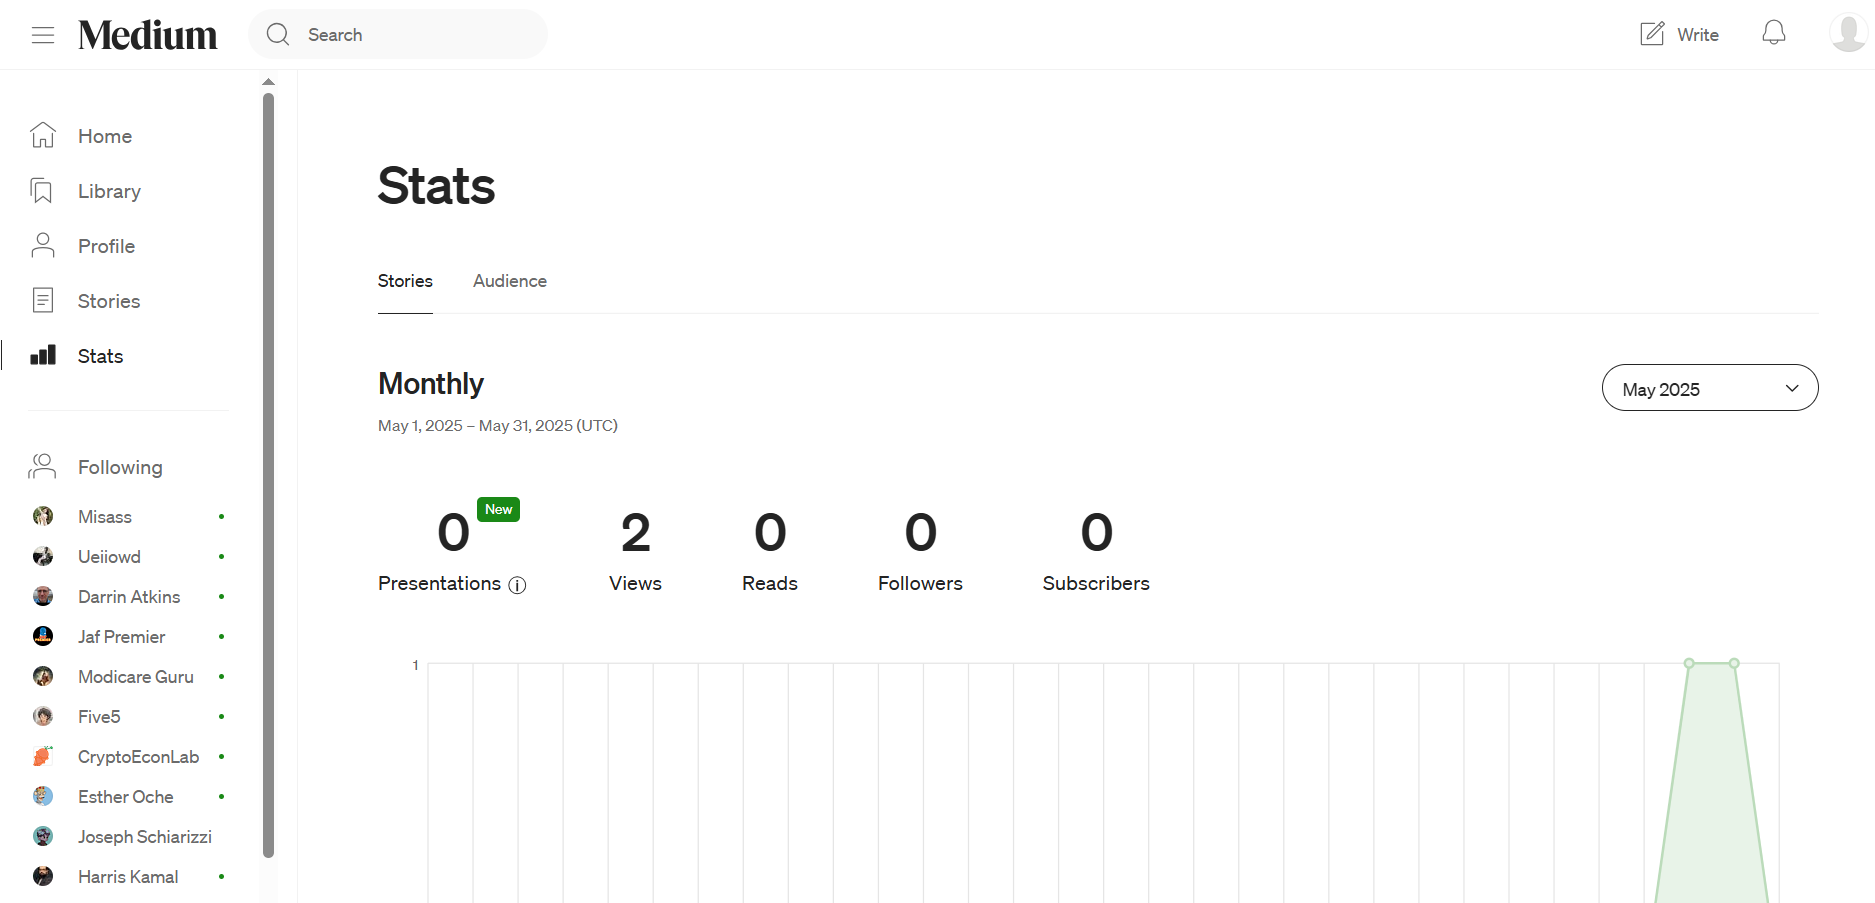Open the notifications bell
This screenshot has width=1875, height=903.
click(1774, 34)
